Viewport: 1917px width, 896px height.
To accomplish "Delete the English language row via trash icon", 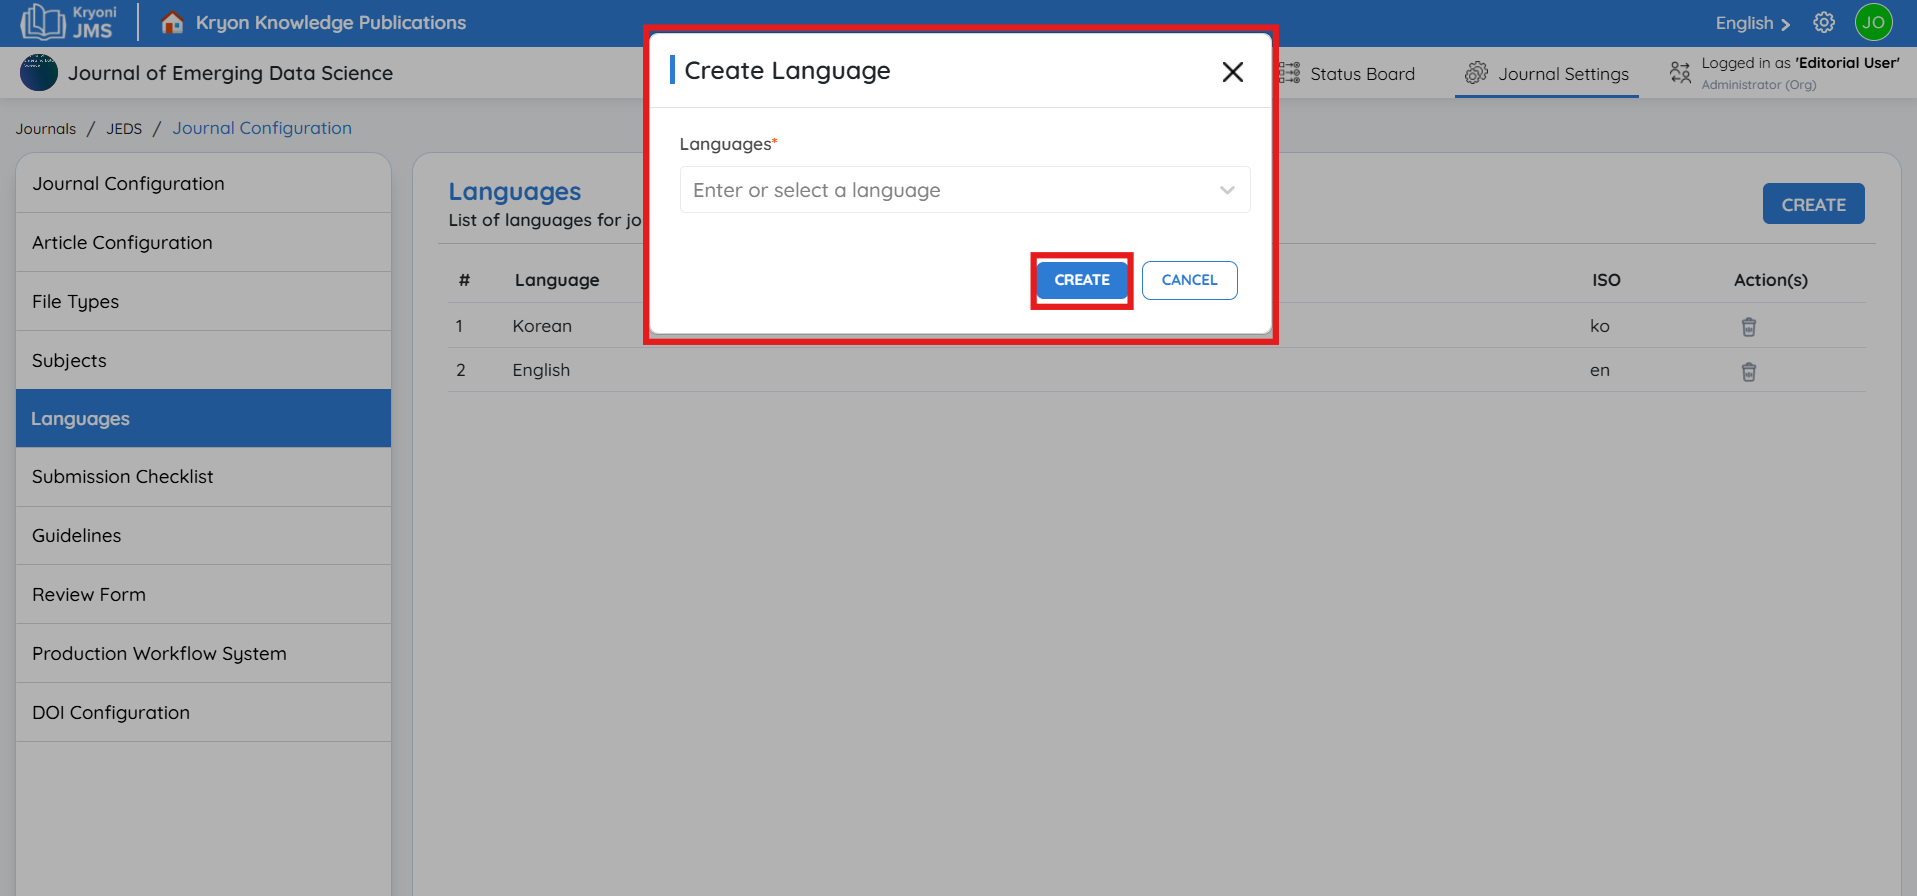I will pos(1748,372).
